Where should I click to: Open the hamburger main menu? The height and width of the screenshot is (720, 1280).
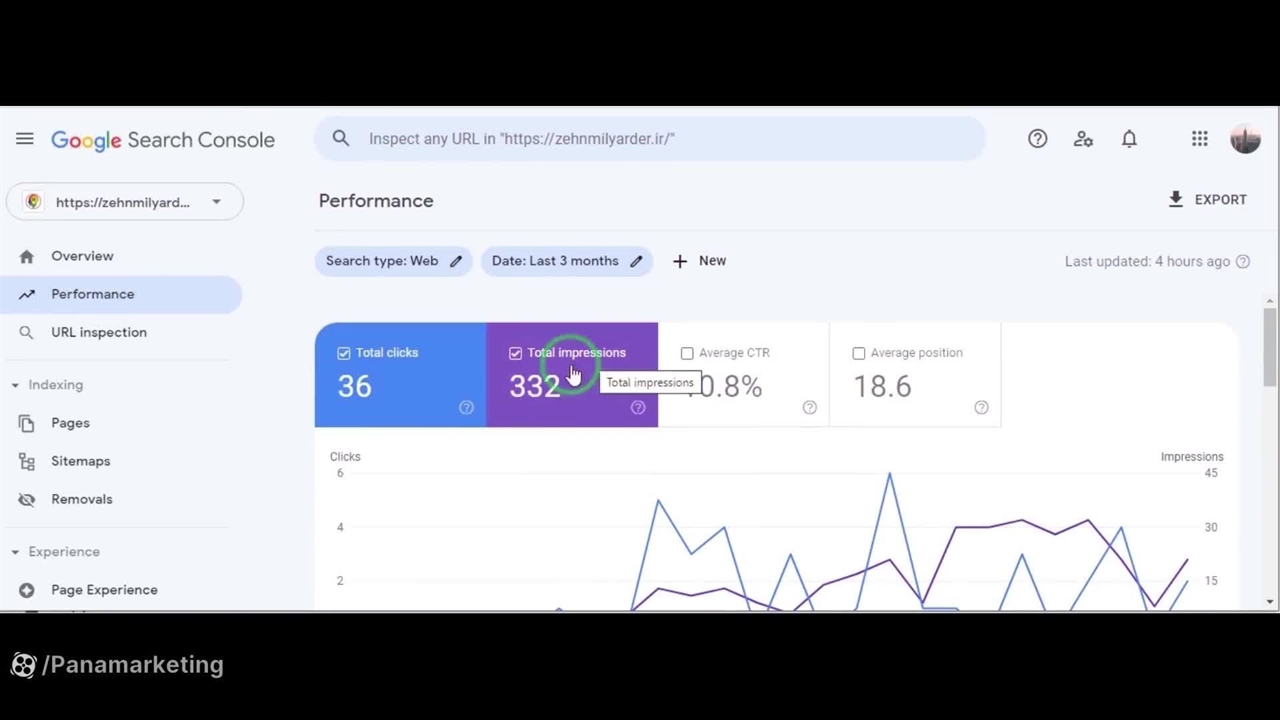(25, 139)
